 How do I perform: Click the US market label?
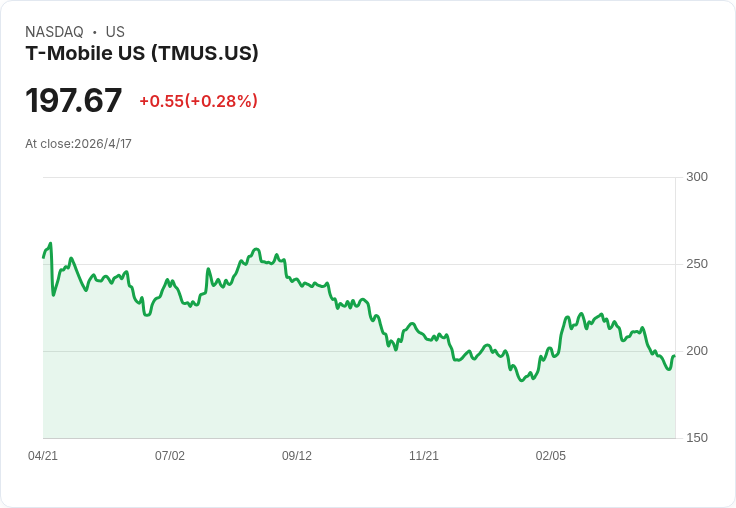[115, 32]
